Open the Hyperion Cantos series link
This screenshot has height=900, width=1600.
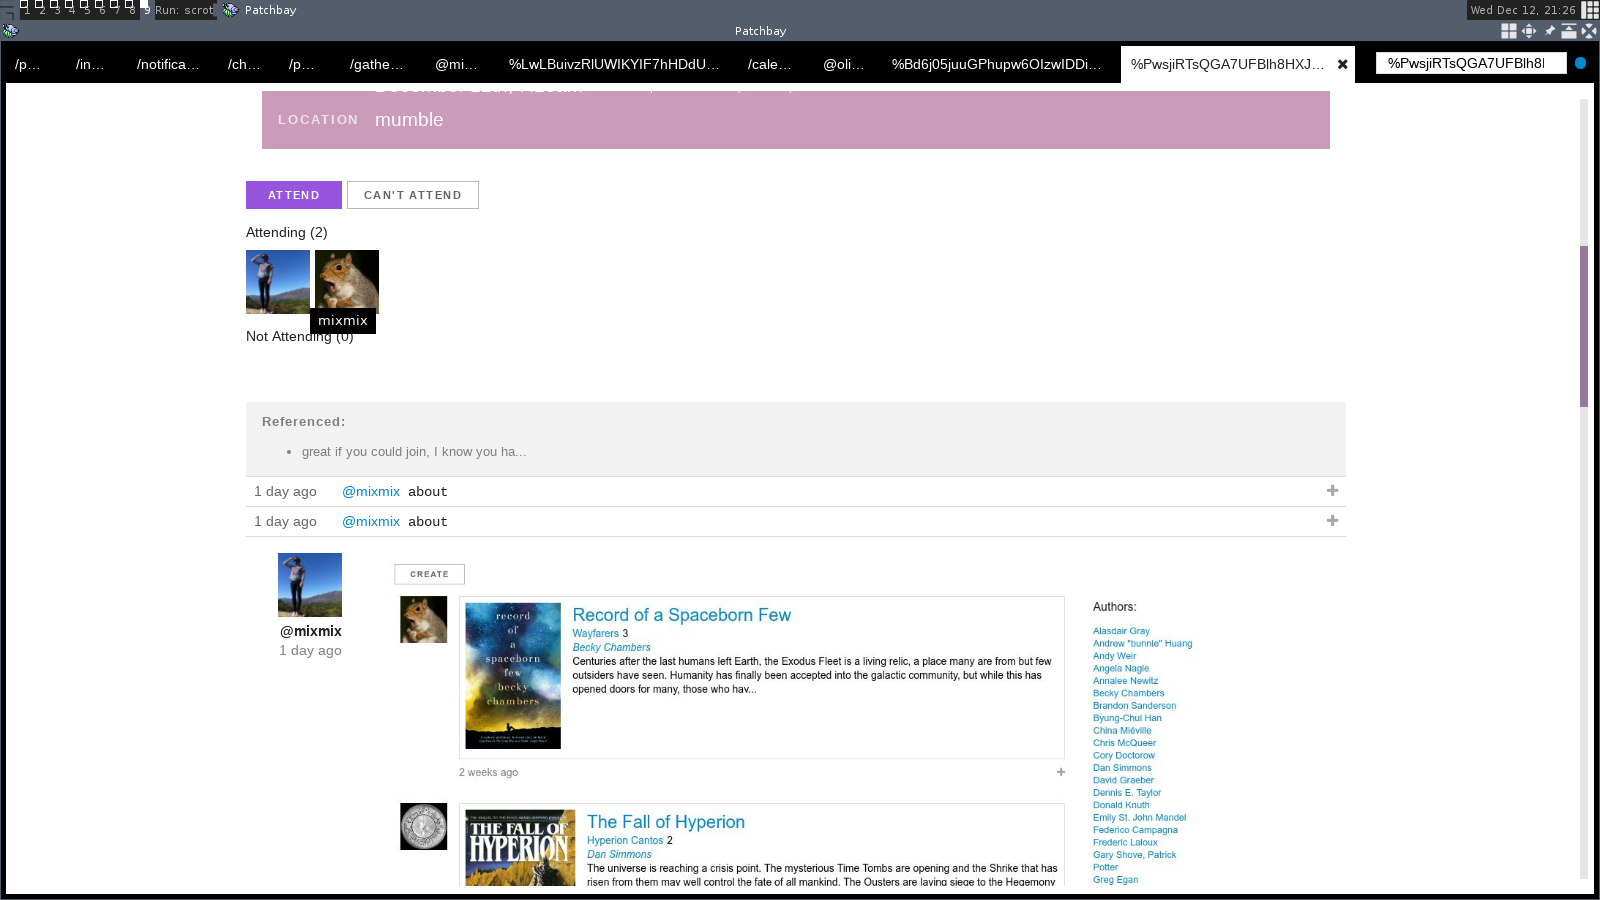[x=625, y=840]
